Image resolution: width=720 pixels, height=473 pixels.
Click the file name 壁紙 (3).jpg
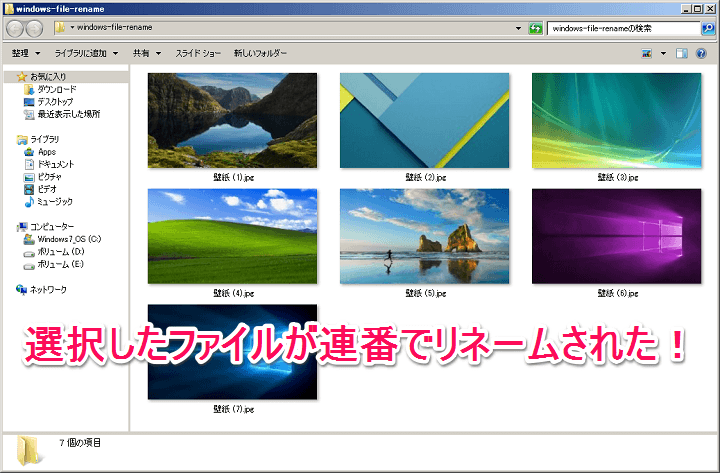pos(618,177)
